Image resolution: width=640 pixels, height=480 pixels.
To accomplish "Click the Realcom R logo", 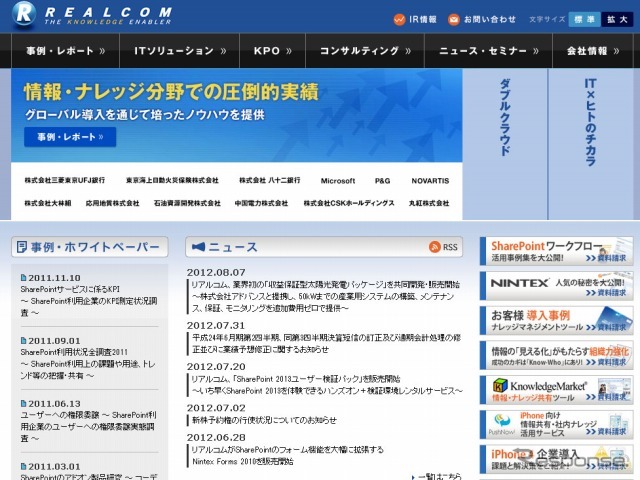I will click(x=24, y=14).
